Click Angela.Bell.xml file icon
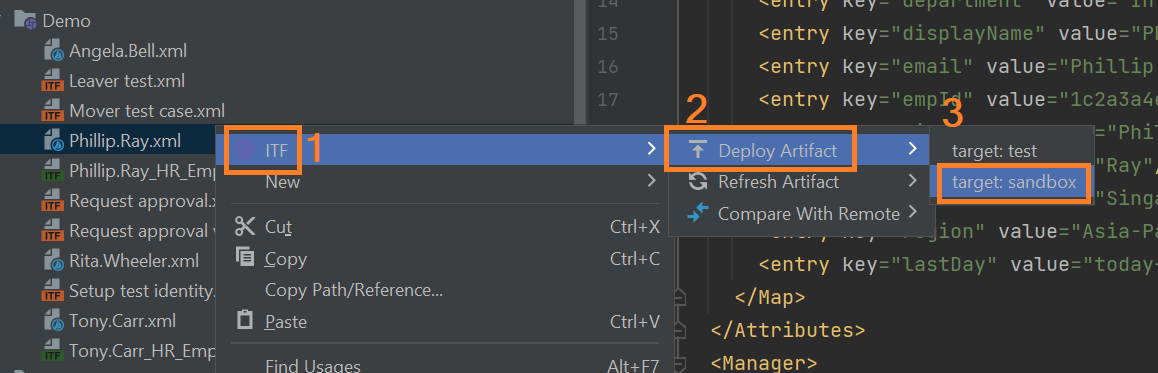The image size is (1158, 373). click(x=53, y=51)
